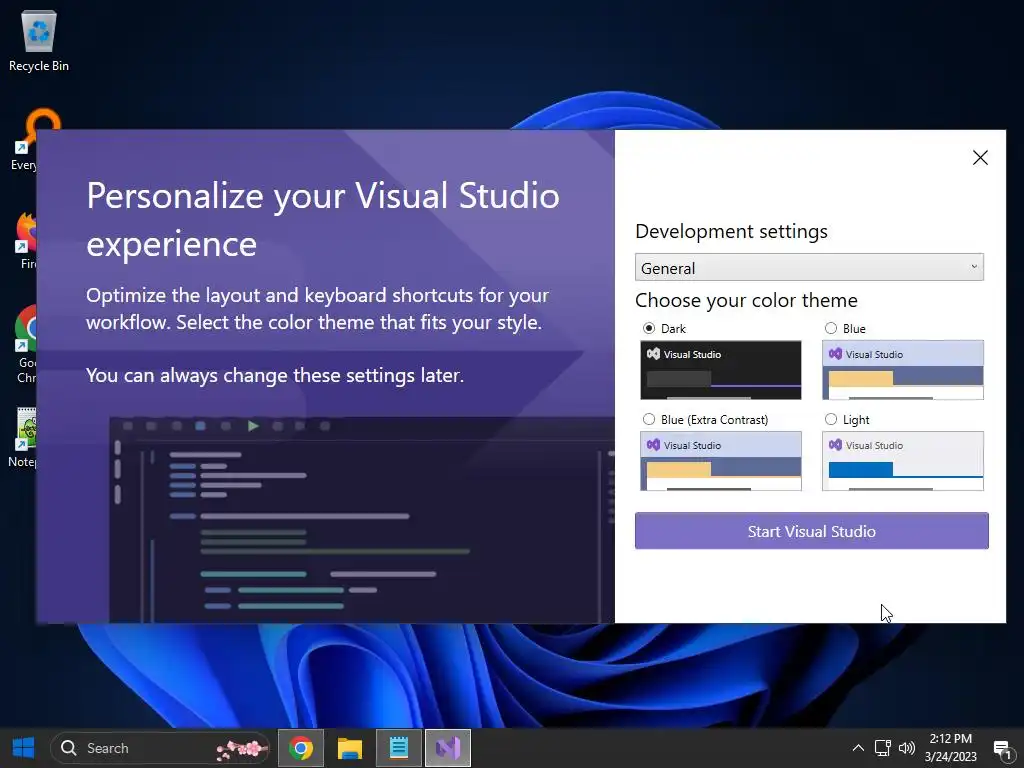Select the Blue color theme radio button
This screenshot has height=768, width=1024.
[x=831, y=328]
